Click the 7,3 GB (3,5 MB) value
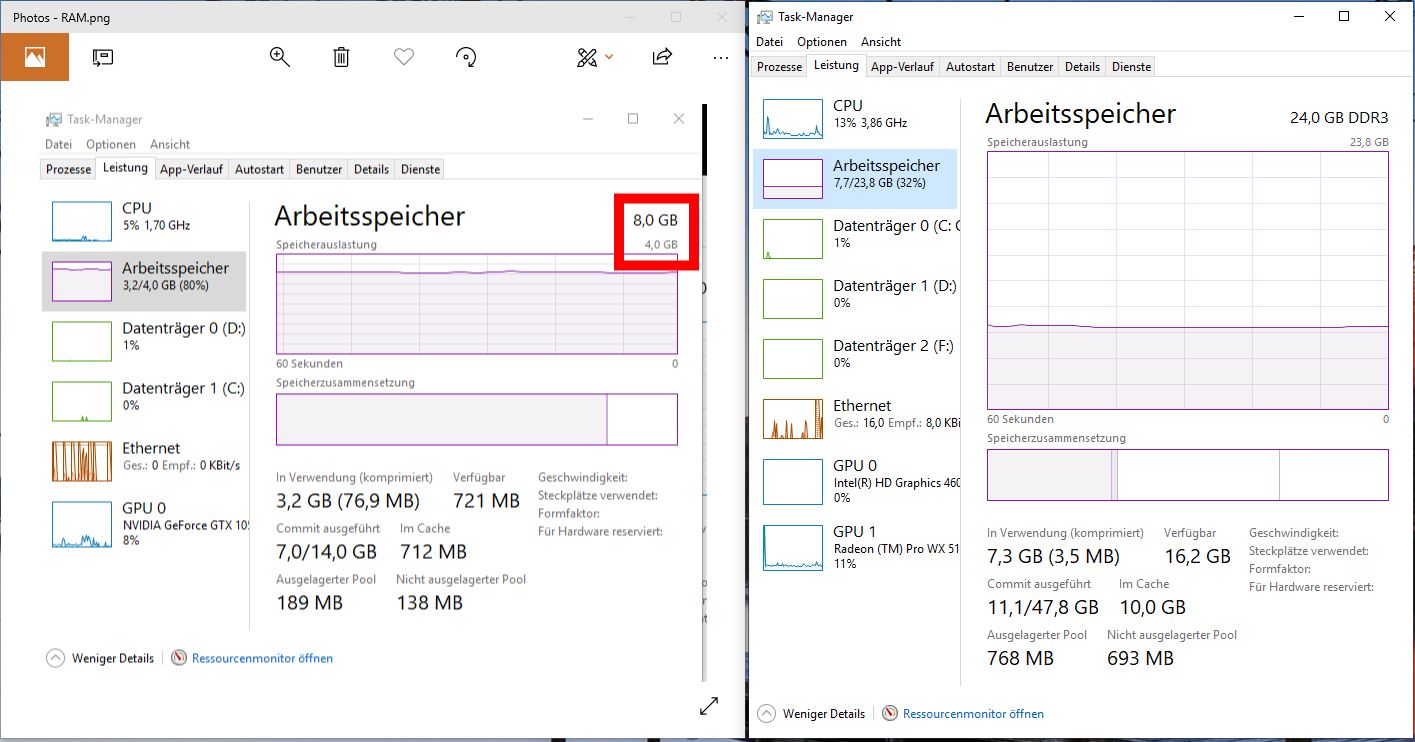1415x742 pixels. pyautogui.click(x=1053, y=556)
